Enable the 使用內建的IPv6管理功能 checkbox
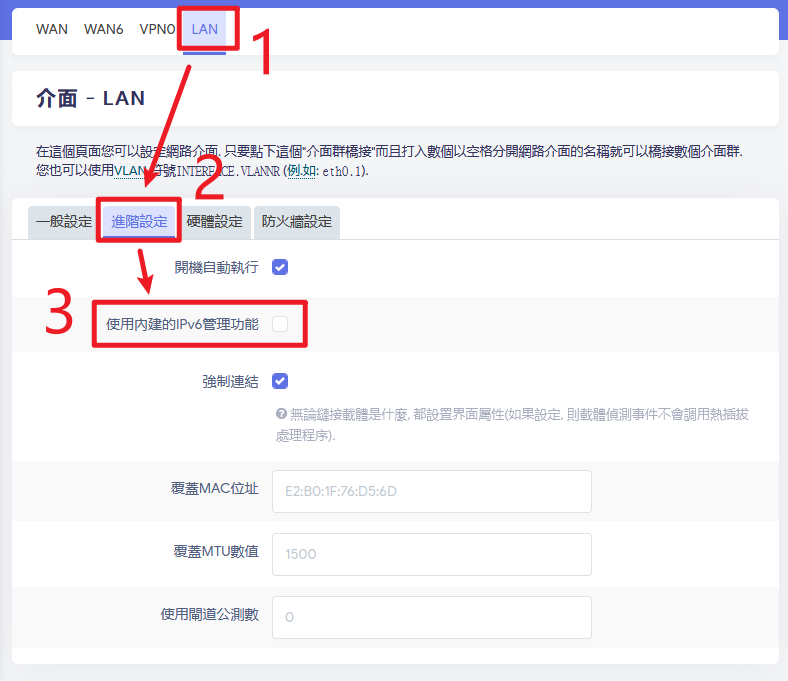The width and height of the screenshot is (788, 681). tap(280, 324)
